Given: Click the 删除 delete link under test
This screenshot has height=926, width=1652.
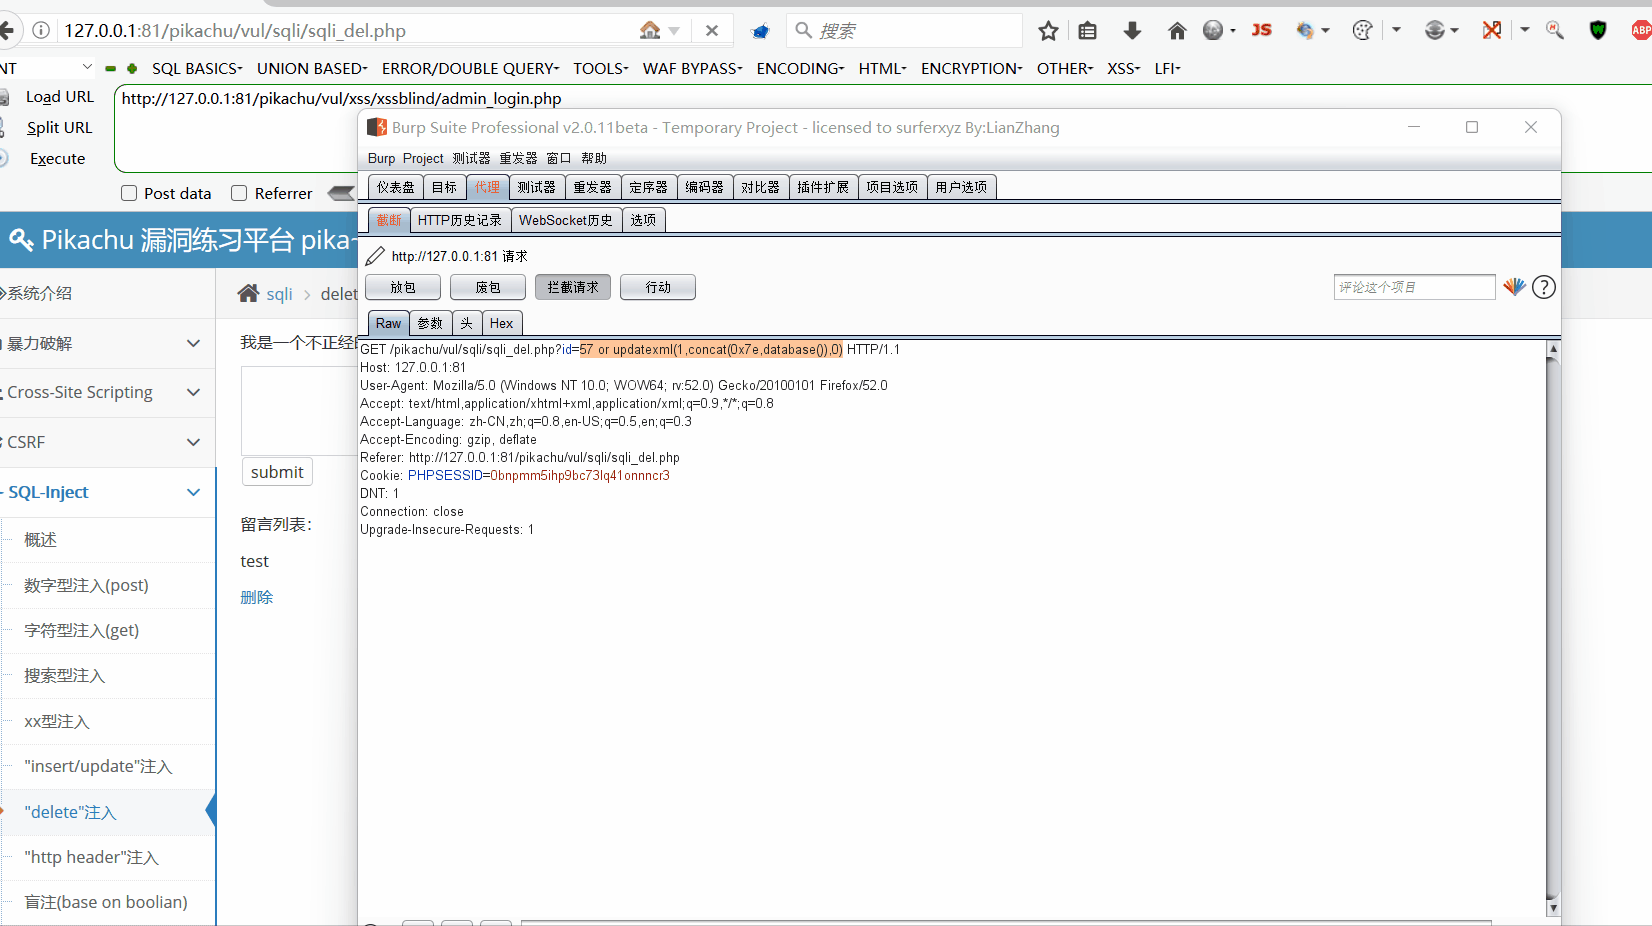Looking at the screenshot, I should 257,597.
